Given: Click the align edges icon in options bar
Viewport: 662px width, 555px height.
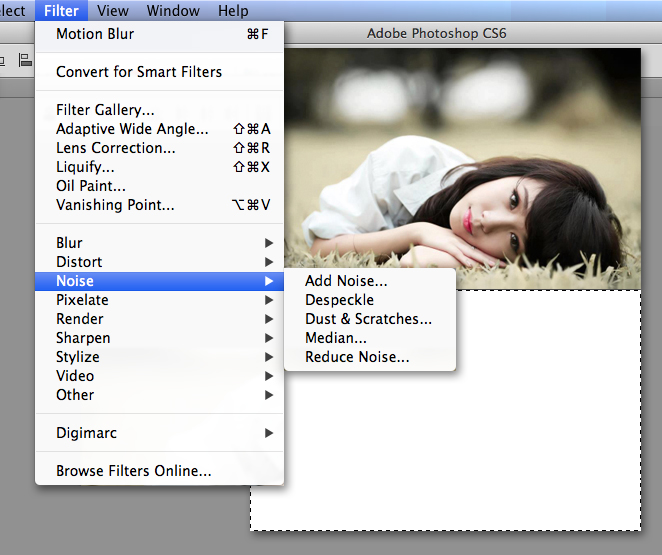Looking at the screenshot, I should (x=24, y=60).
